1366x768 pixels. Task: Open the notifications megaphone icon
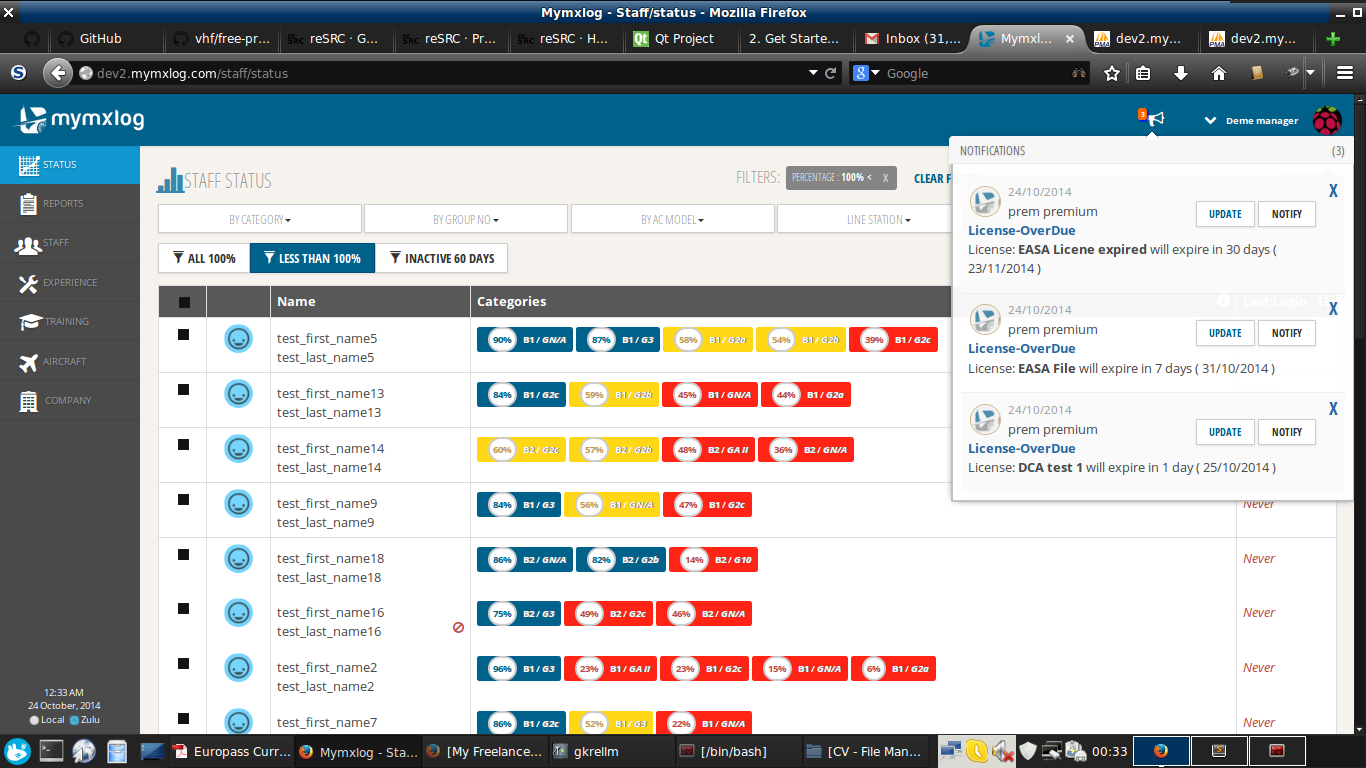[1155, 119]
